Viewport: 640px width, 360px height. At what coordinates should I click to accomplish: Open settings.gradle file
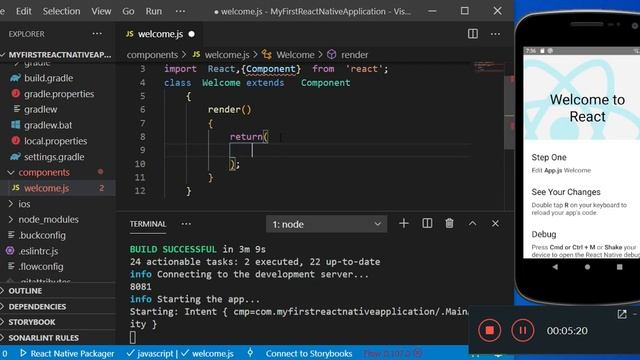(54, 157)
